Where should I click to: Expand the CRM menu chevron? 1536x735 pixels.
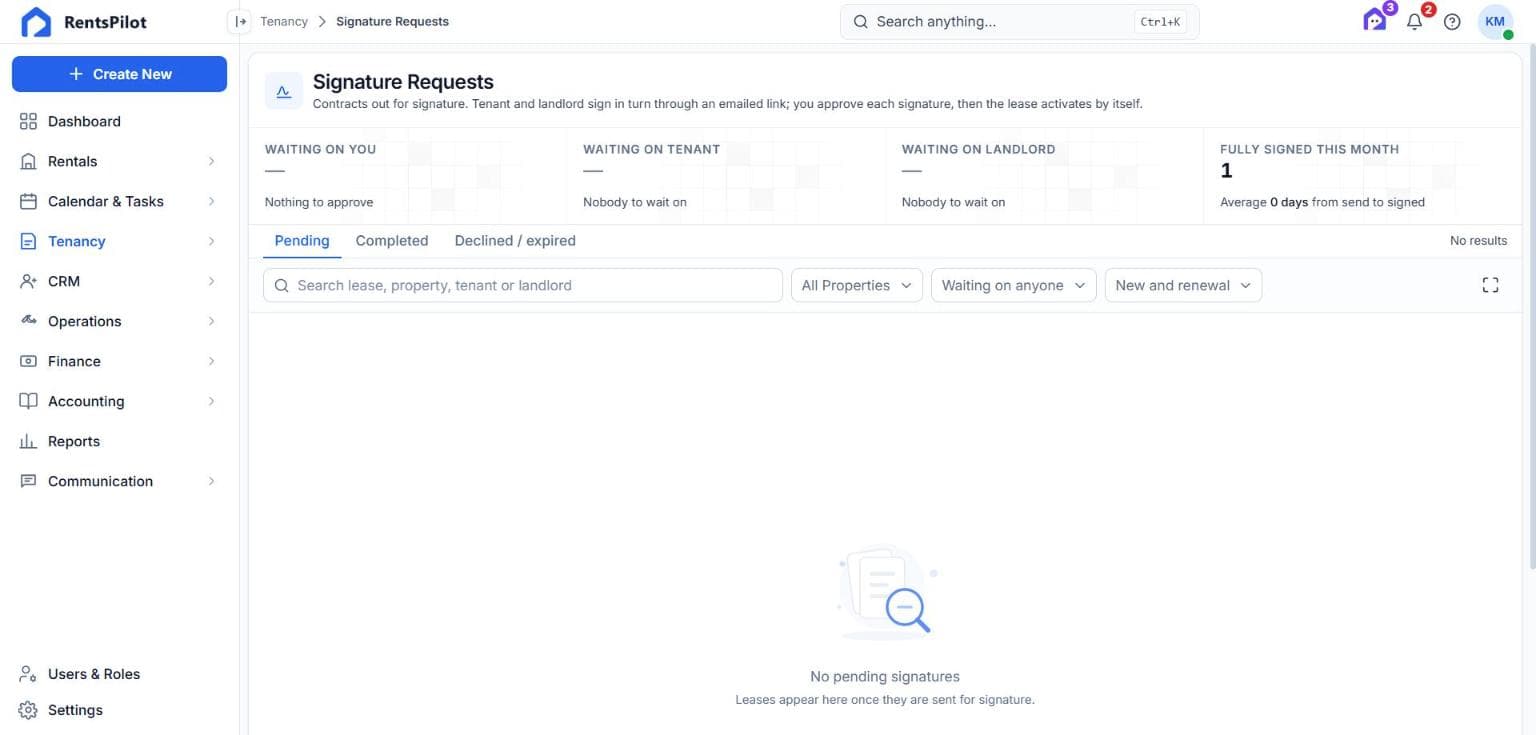click(x=211, y=281)
